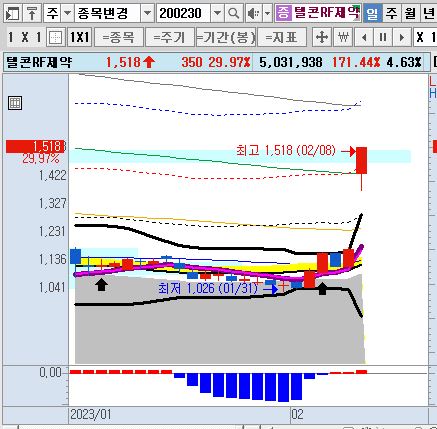Image resolution: width=437 pixels, height=429 pixels.
Task: Expand the stock code history dropdown
Action: click(217, 14)
